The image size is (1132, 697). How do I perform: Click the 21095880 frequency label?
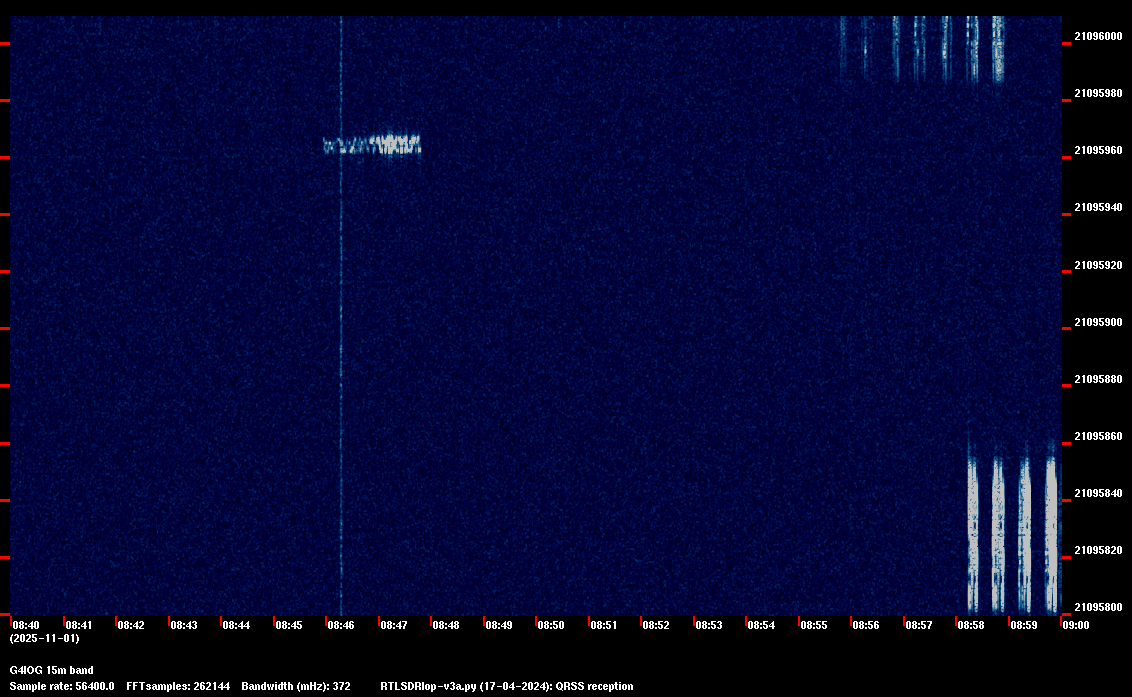pos(1098,379)
